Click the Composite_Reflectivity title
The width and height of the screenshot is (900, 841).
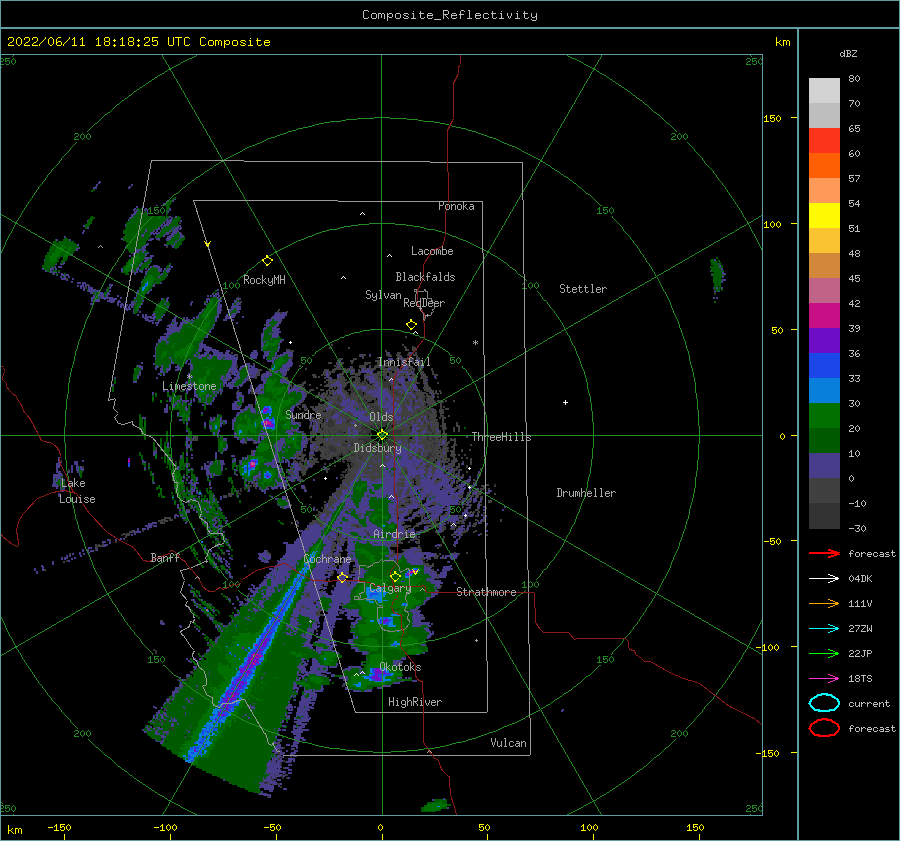pyautogui.click(x=450, y=15)
